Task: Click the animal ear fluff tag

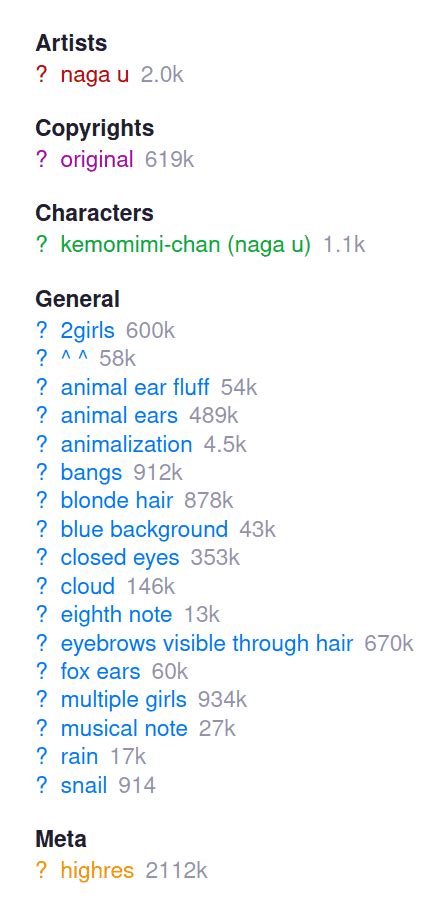Action: (135, 387)
